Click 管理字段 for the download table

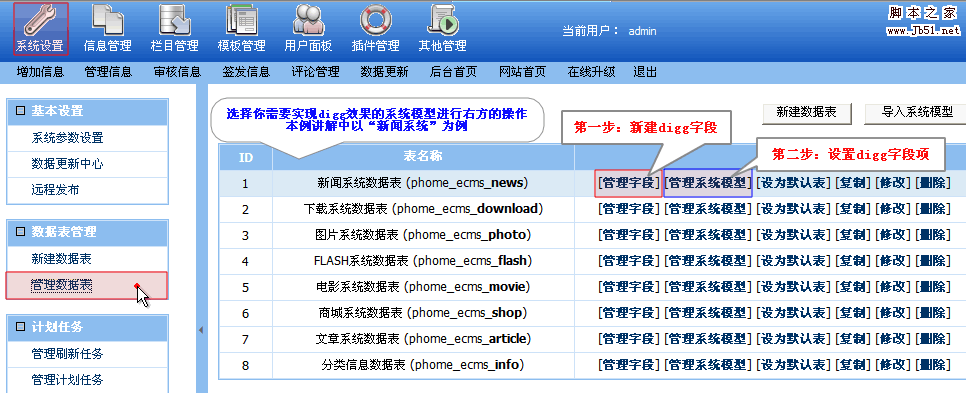coord(628,209)
